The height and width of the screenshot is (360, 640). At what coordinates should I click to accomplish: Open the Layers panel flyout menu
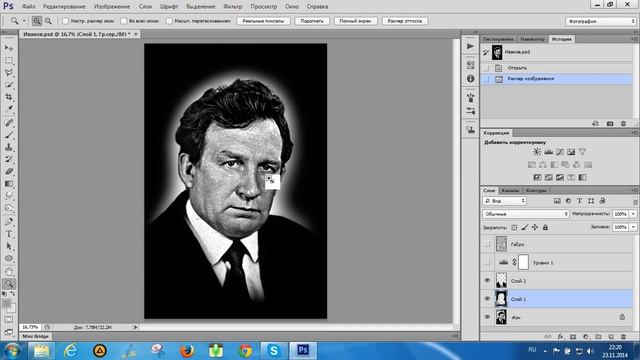tap(634, 191)
